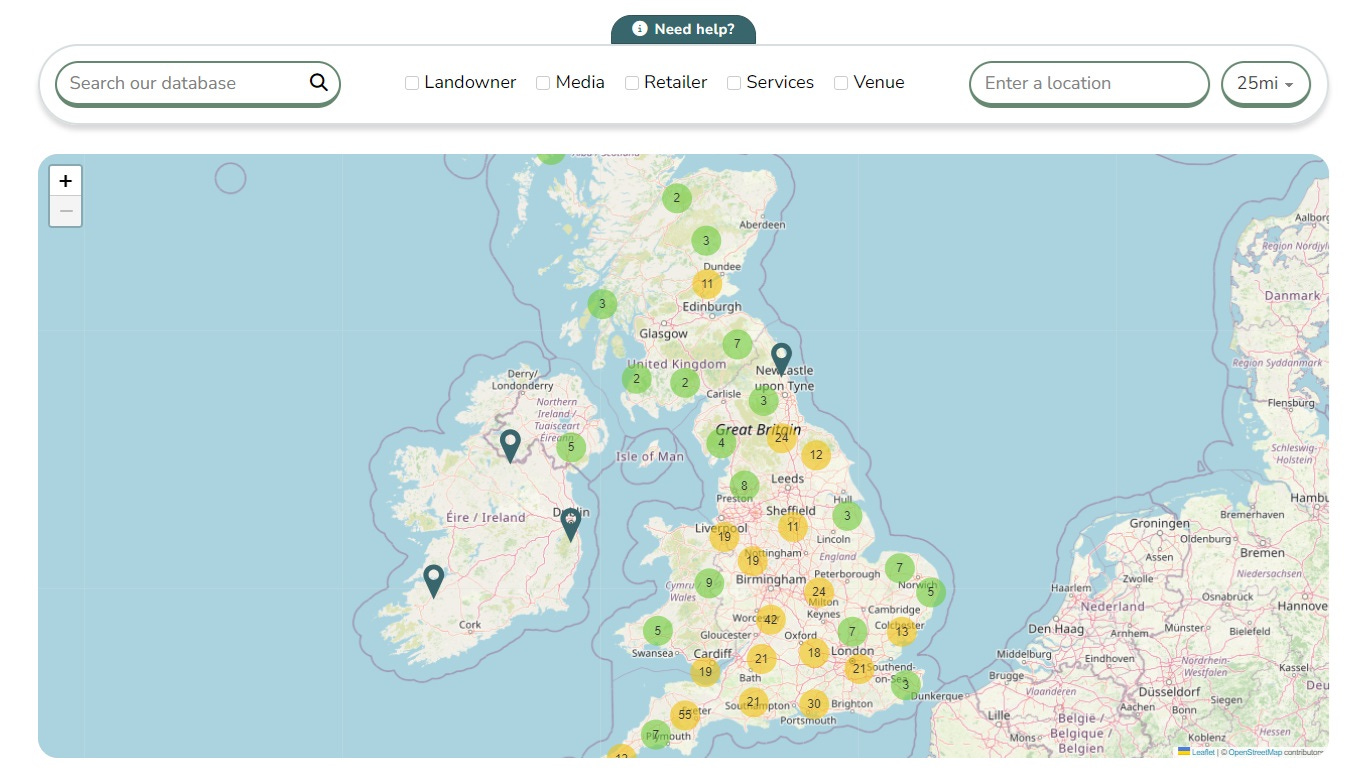The image size is (1368, 779).
Task: Open the 8 cluster above Preston
Action: coord(744,486)
